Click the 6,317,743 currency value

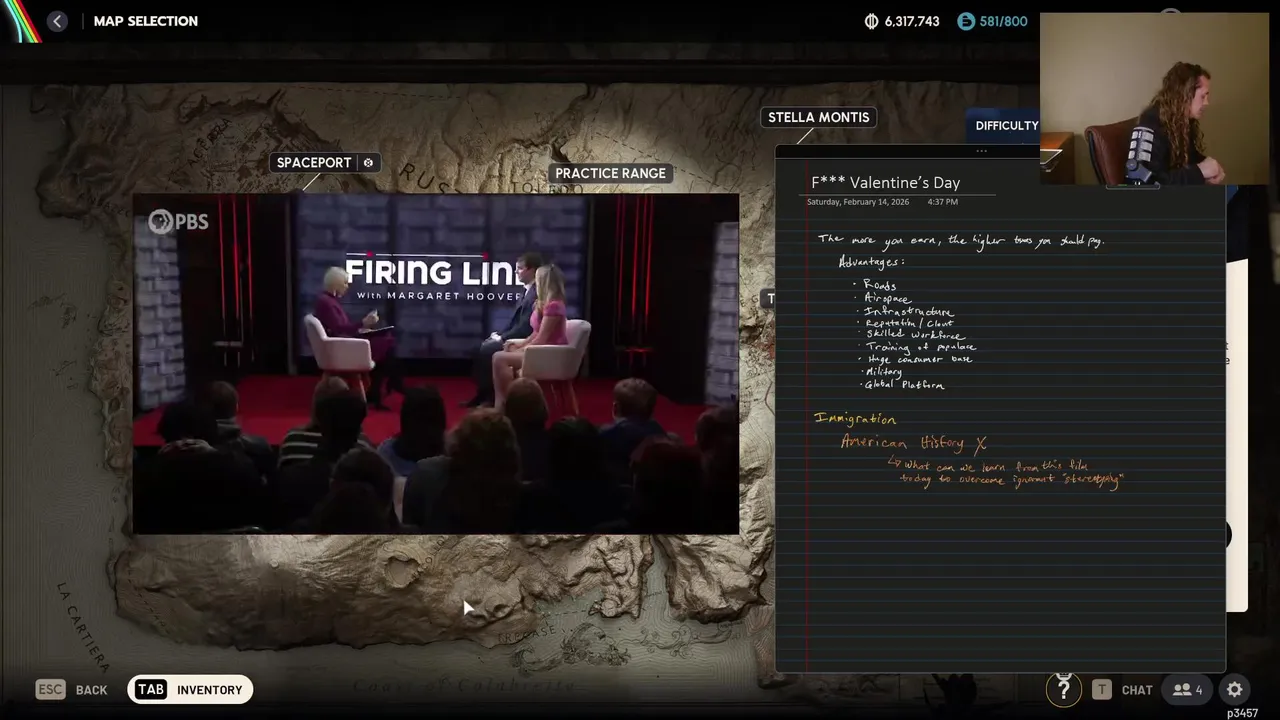pyautogui.click(x=912, y=21)
